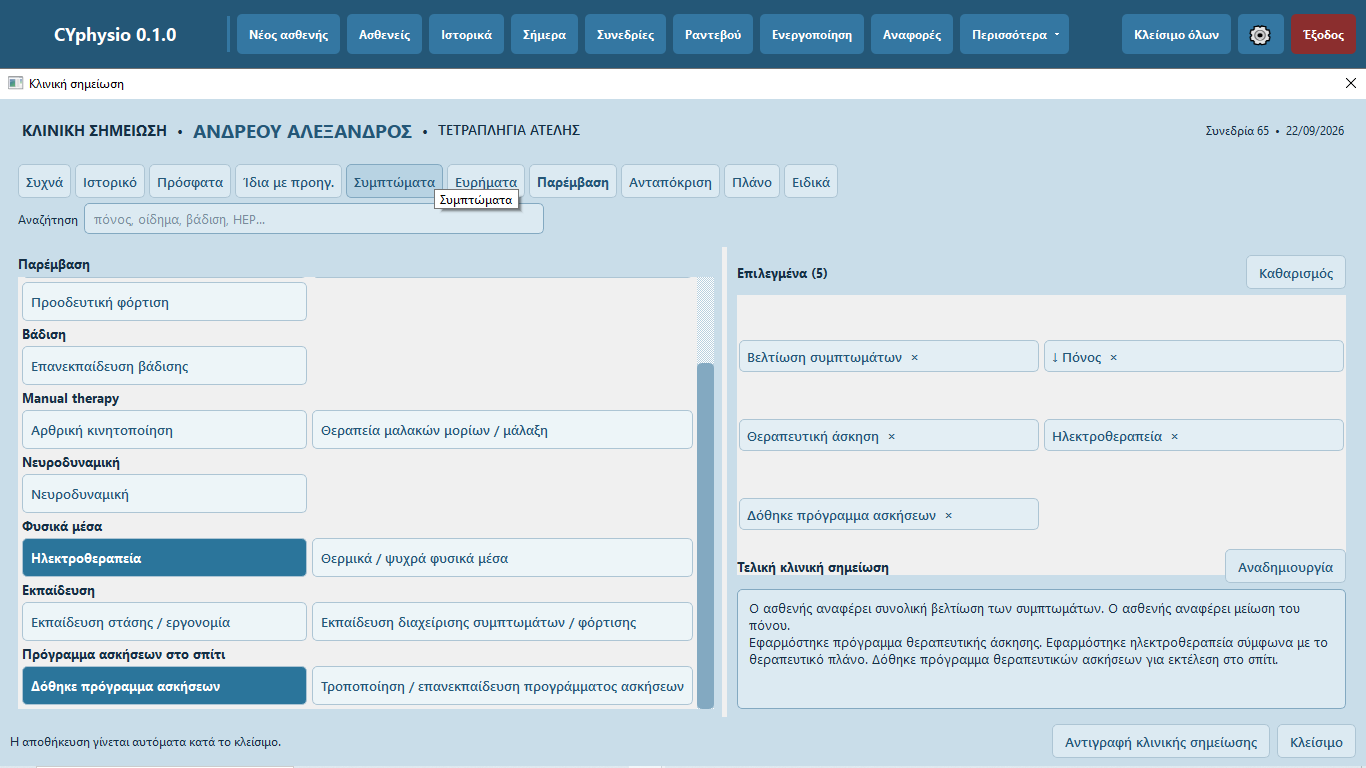Open Αναφορές in the top bar
Image resolution: width=1366 pixels, height=768 pixels.
click(x=912, y=34)
